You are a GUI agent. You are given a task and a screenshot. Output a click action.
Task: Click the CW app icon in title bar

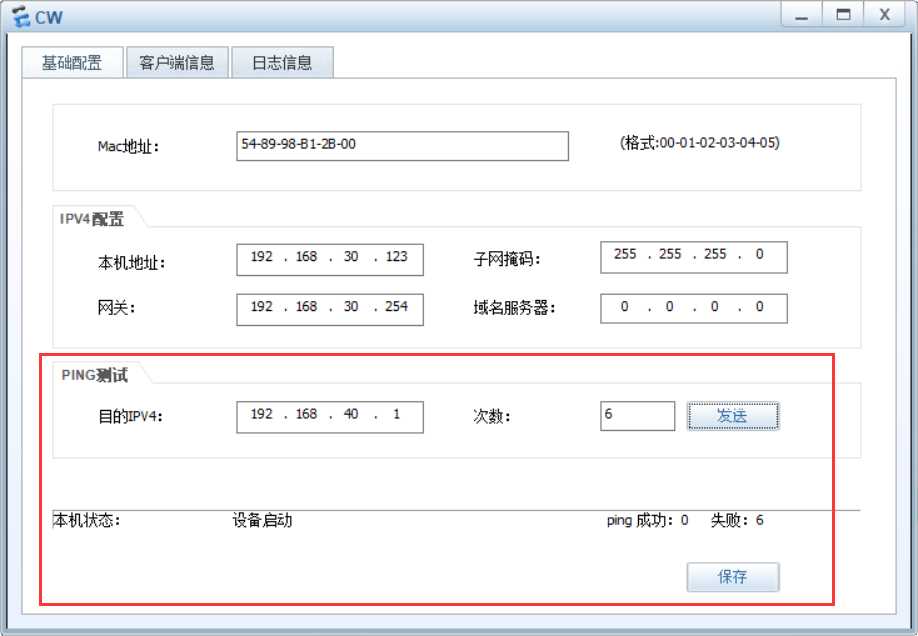pos(21,17)
